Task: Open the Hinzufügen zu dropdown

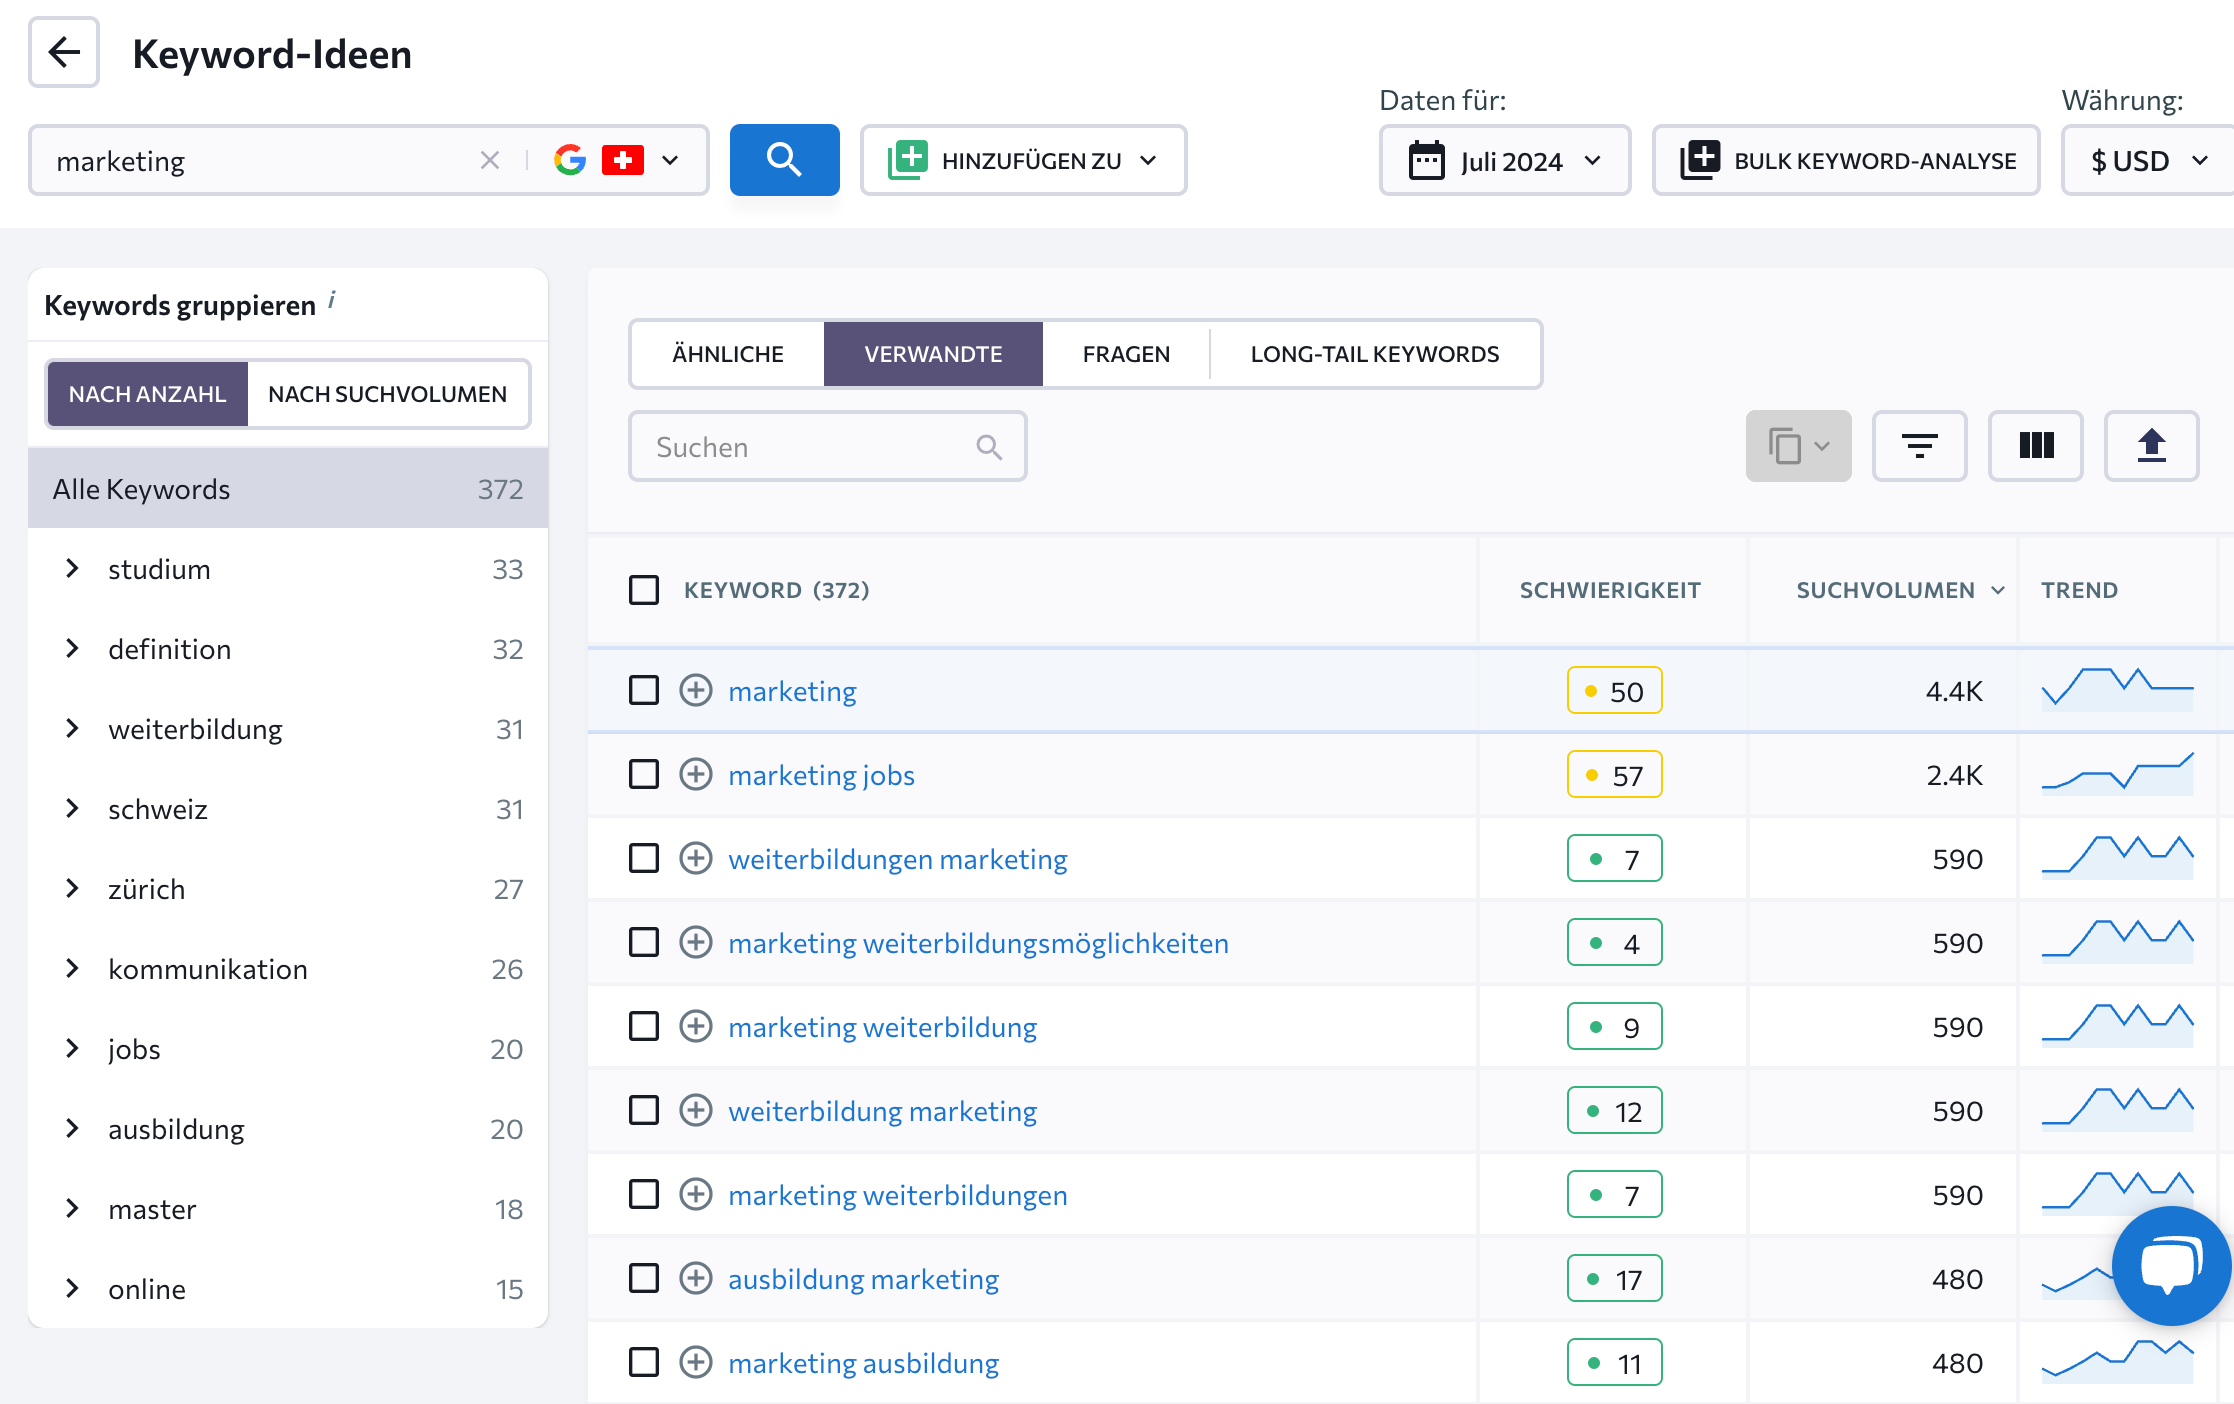Action: [x=1023, y=160]
